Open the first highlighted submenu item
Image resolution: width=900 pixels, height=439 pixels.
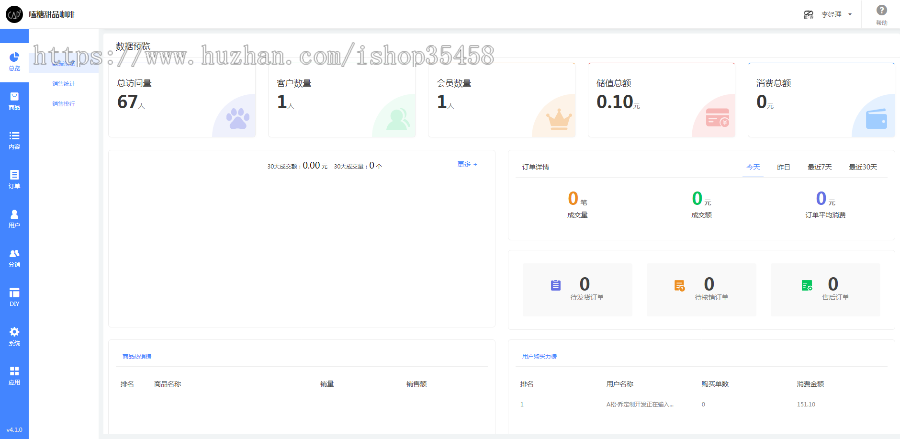[x=64, y=63]
